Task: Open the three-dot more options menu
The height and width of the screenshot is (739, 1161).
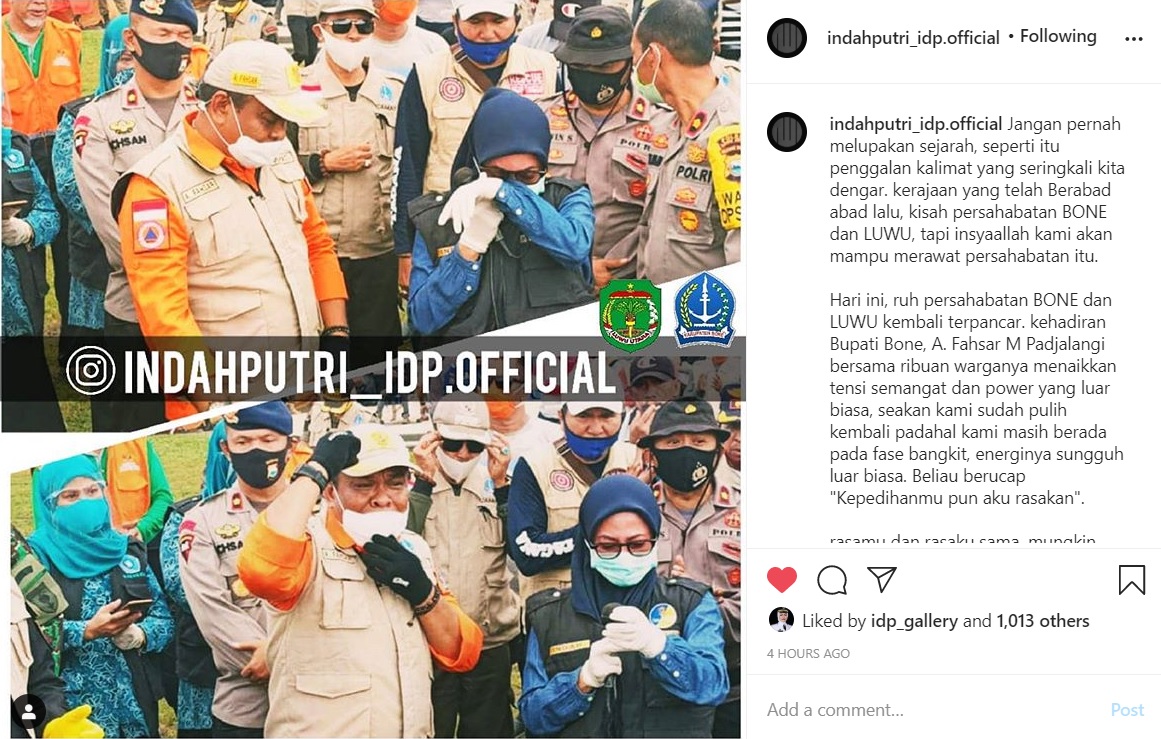Action: (x=1134, y=39)
